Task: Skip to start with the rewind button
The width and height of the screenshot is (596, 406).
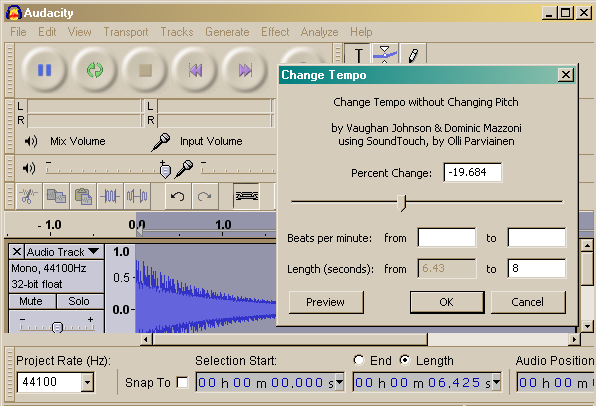Action: (195, 70)
